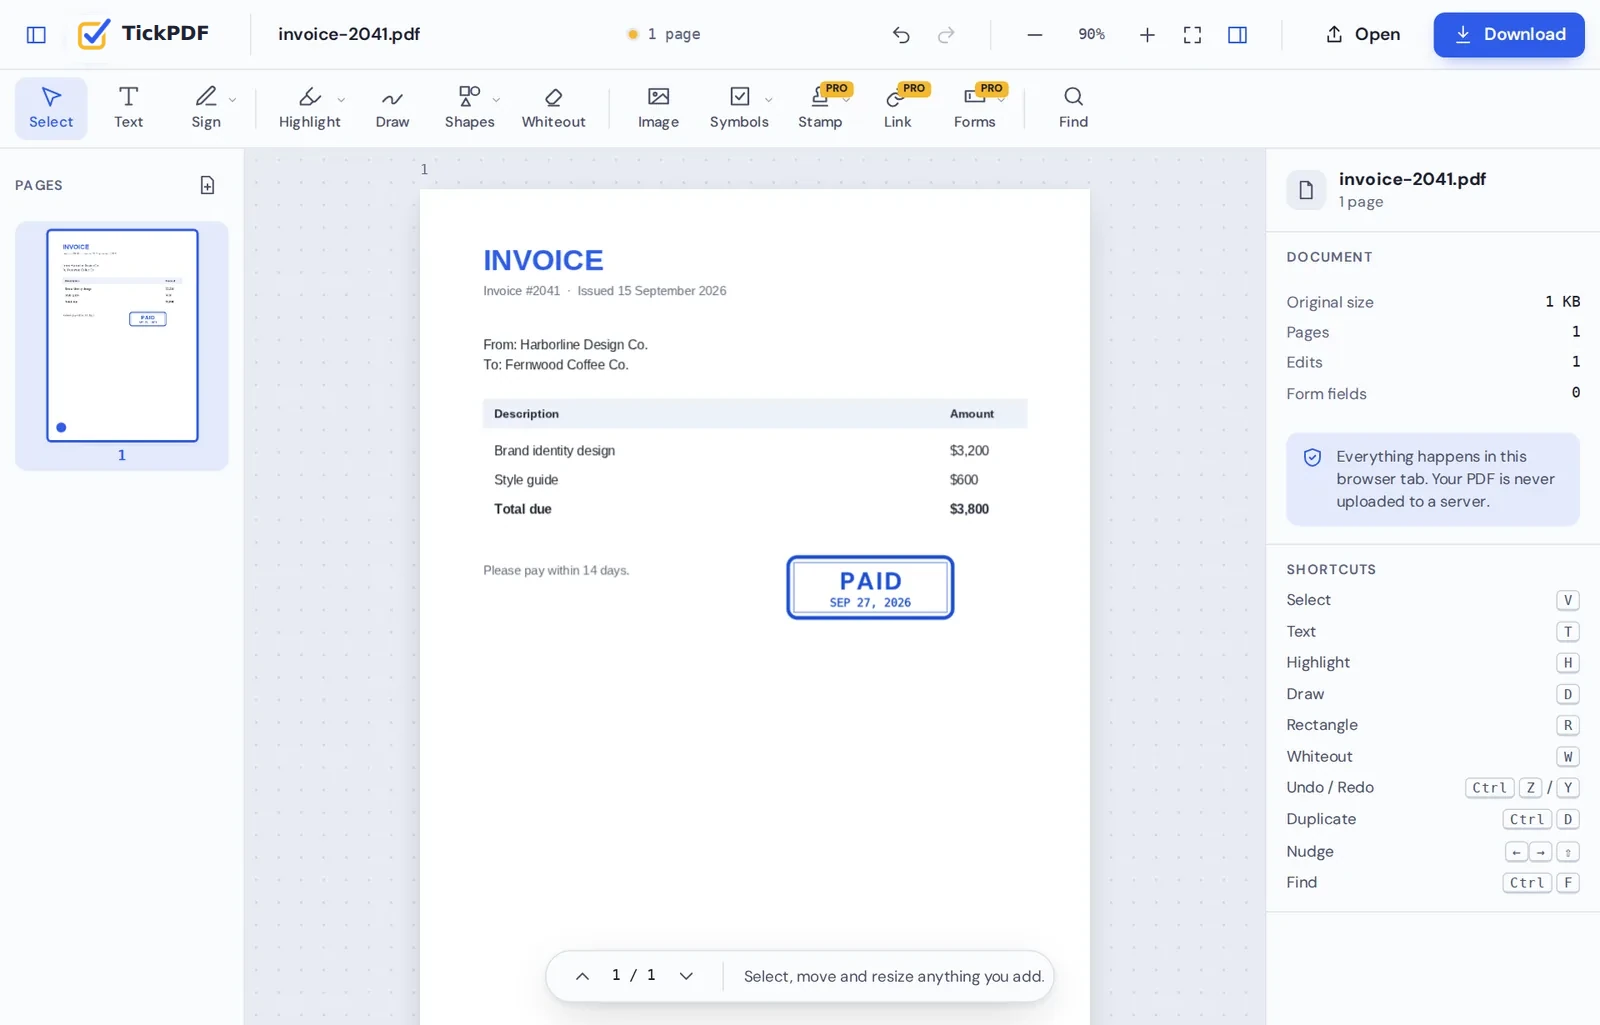Open the Stamp tool
Viewport: 1600px width, 1025px height.
coord(820,108)
